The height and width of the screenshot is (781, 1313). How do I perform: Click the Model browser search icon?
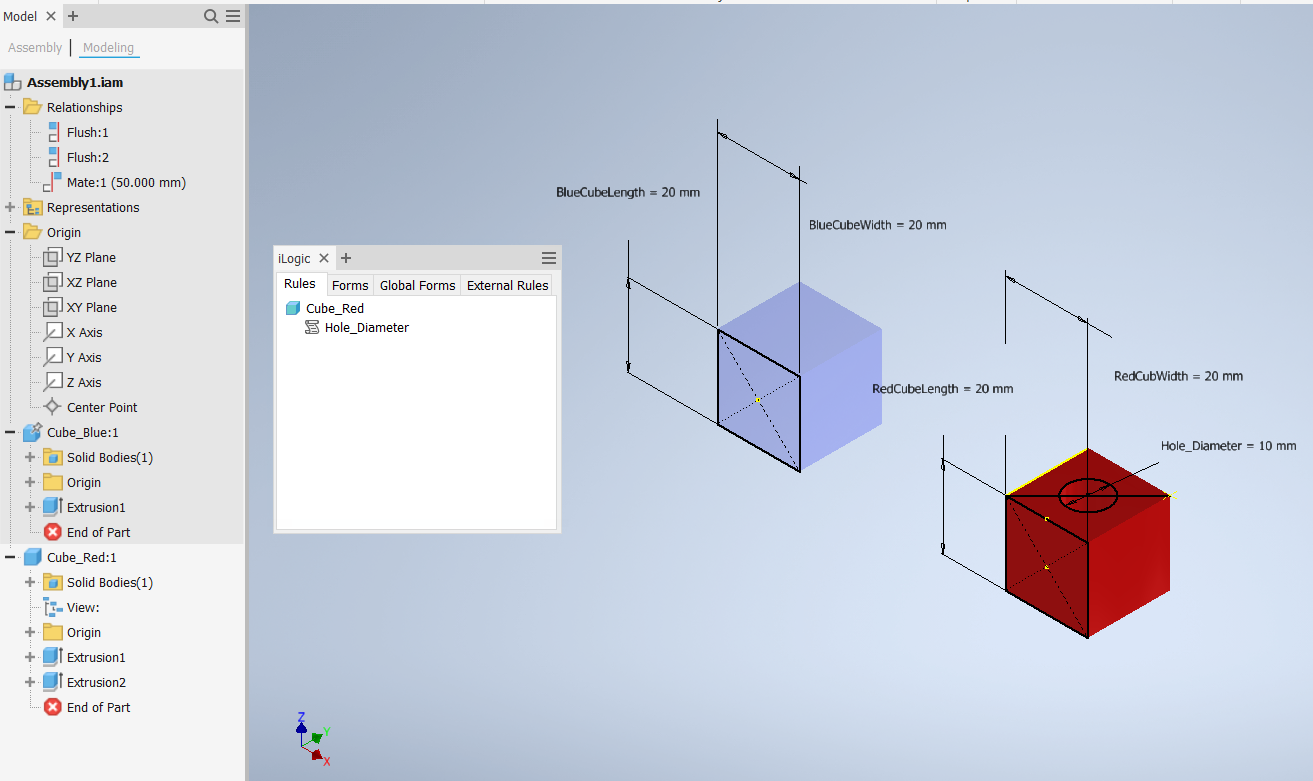(x=210, y=16)
